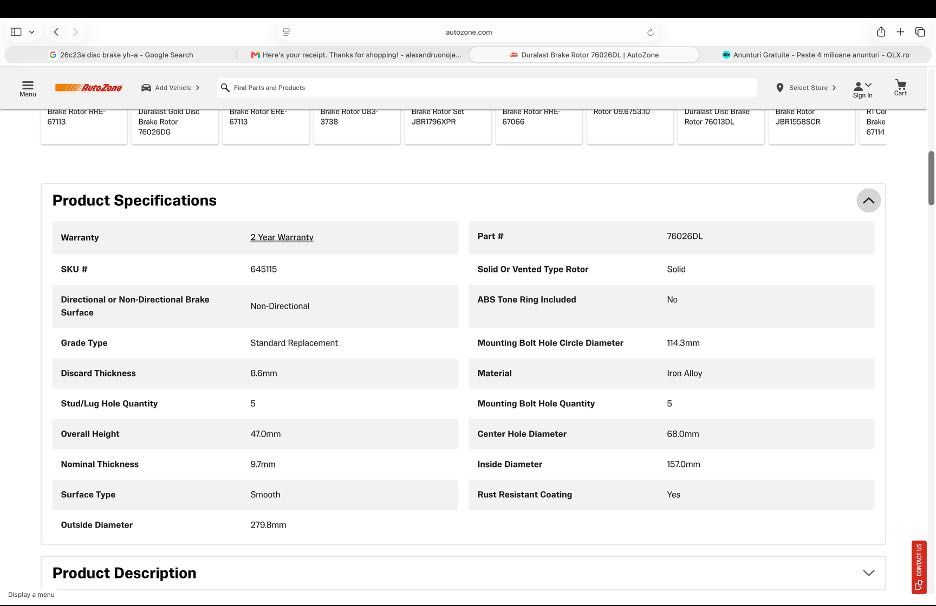936x606 pixels.
Task: Select SKU value 645115
Action: pyautogui.click(x=263, y=269)
